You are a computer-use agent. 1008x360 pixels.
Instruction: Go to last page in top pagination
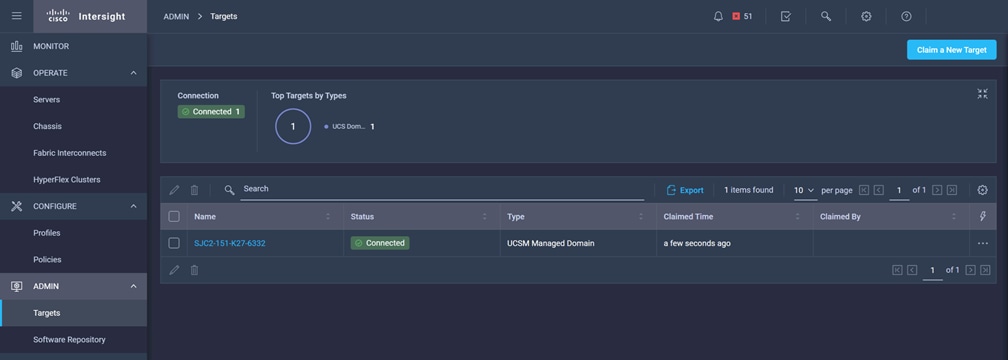[952, 190]
